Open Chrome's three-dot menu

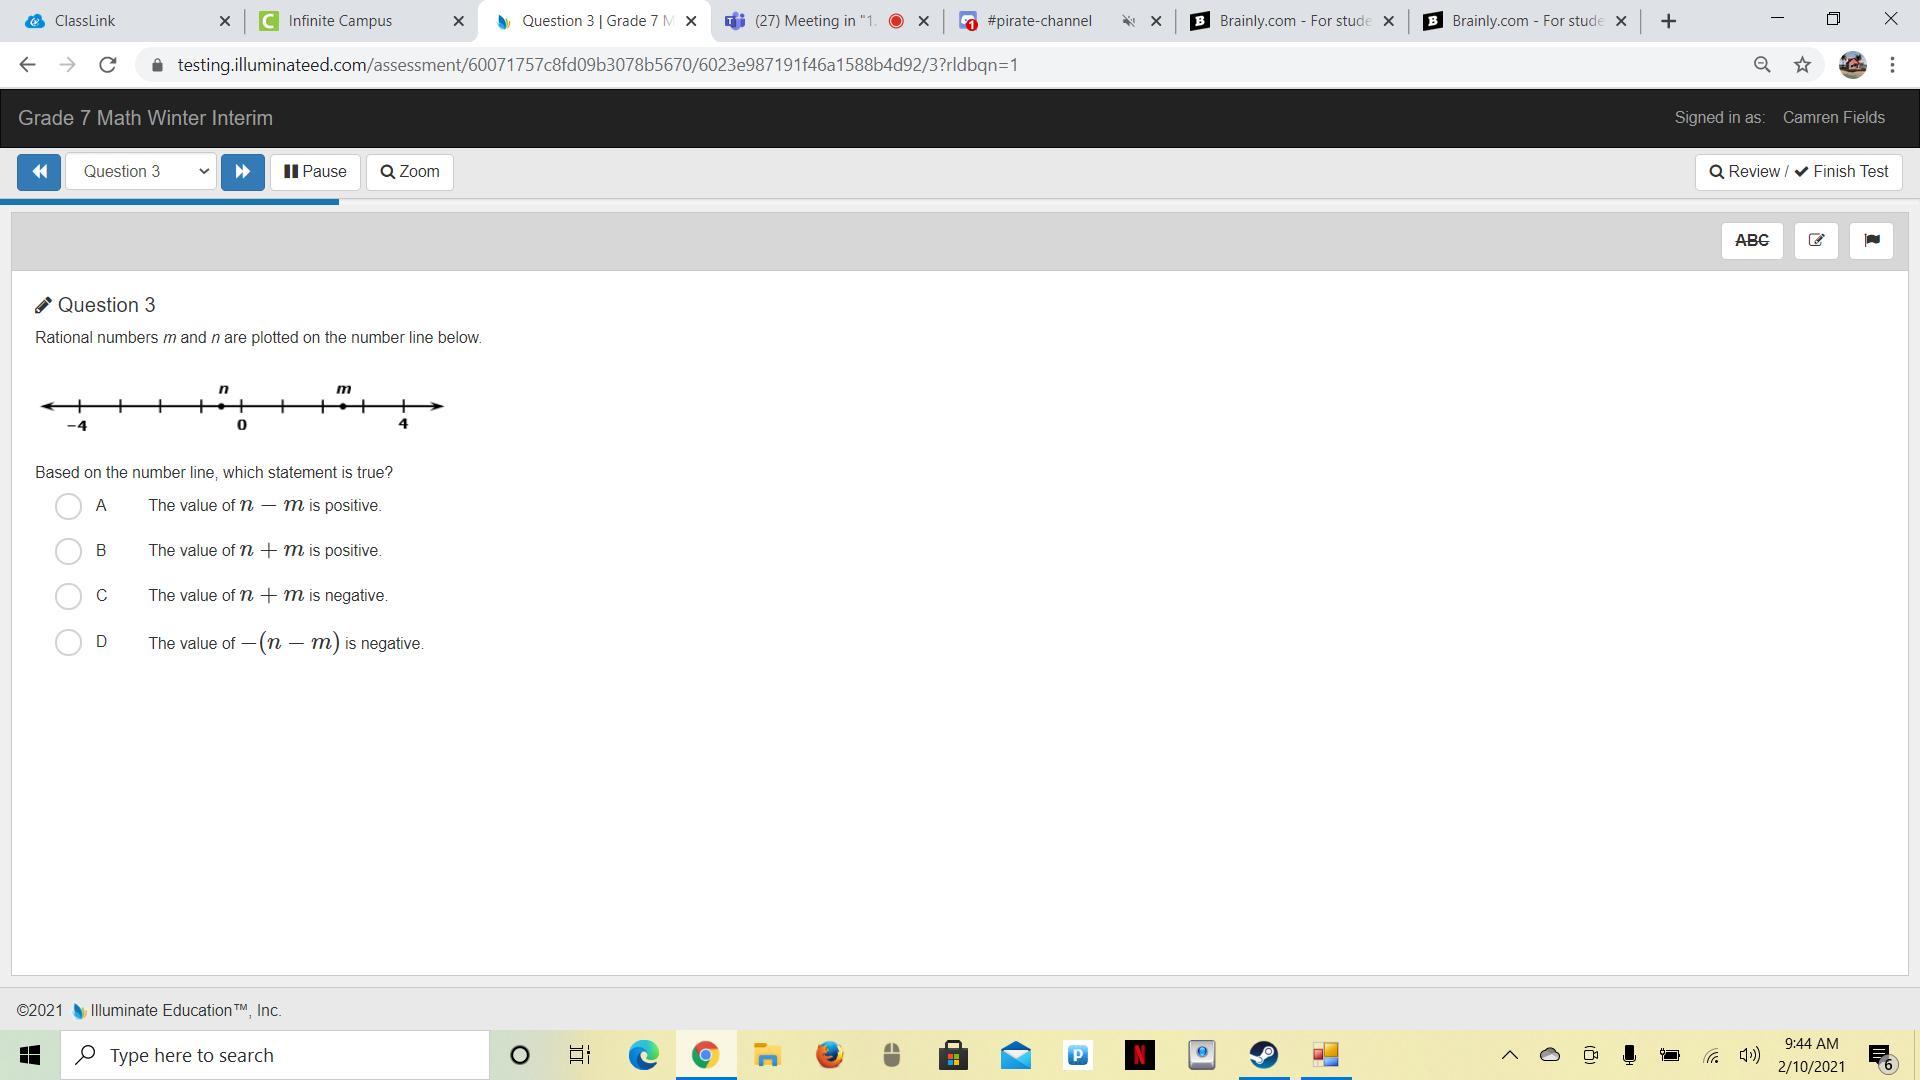tap(1892, 65)
